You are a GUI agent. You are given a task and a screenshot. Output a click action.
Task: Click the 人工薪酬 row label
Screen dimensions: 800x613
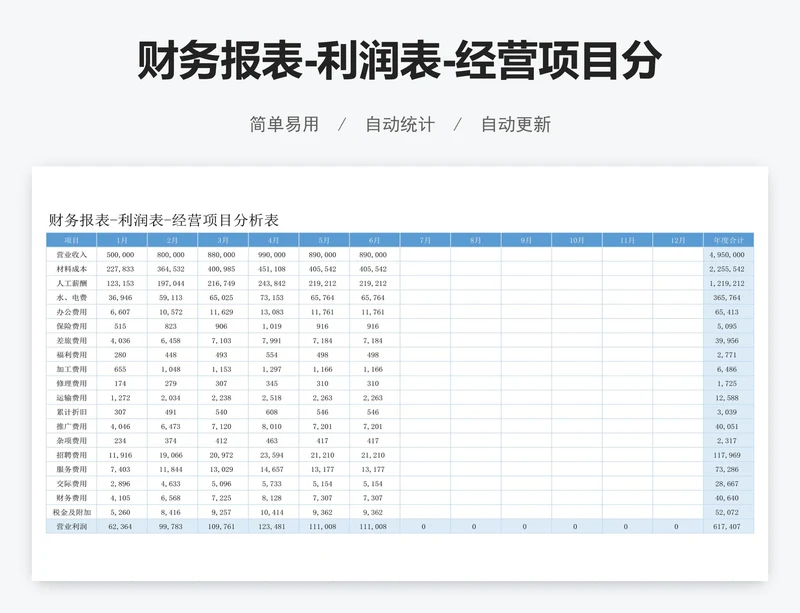tap(71, 283)
